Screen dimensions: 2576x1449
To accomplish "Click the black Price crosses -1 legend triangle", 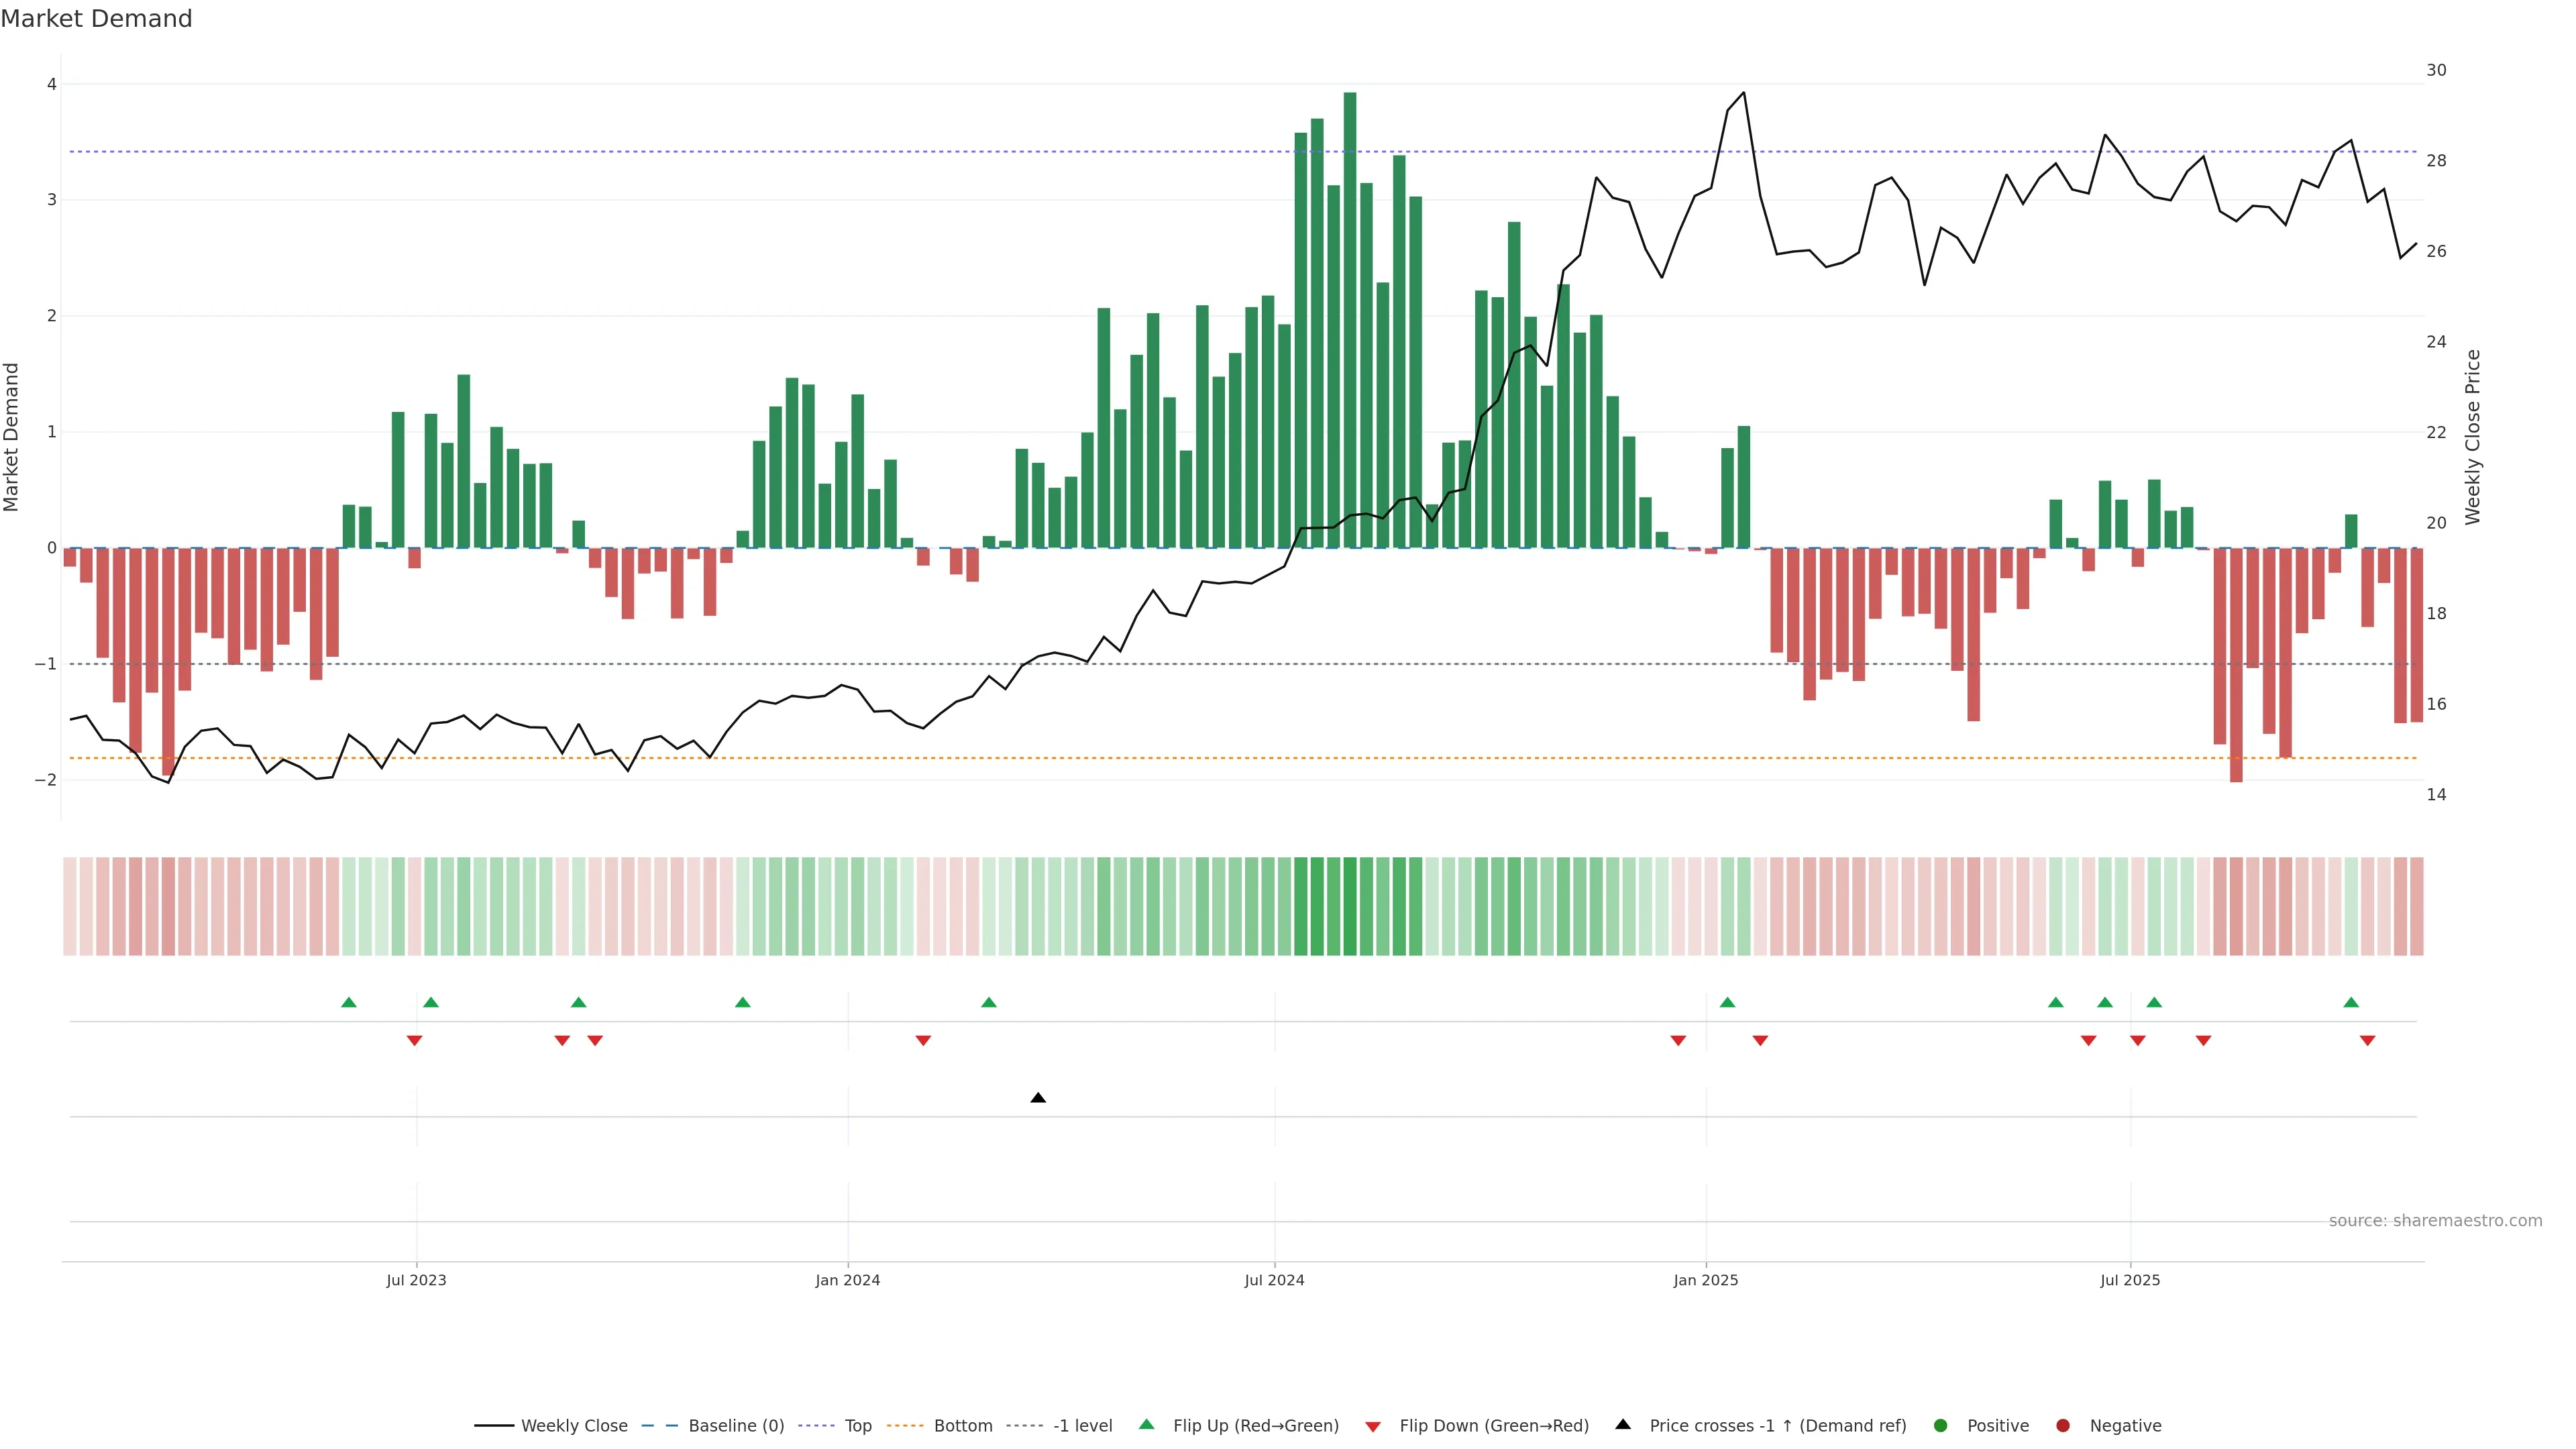I will (1623, 1424).
